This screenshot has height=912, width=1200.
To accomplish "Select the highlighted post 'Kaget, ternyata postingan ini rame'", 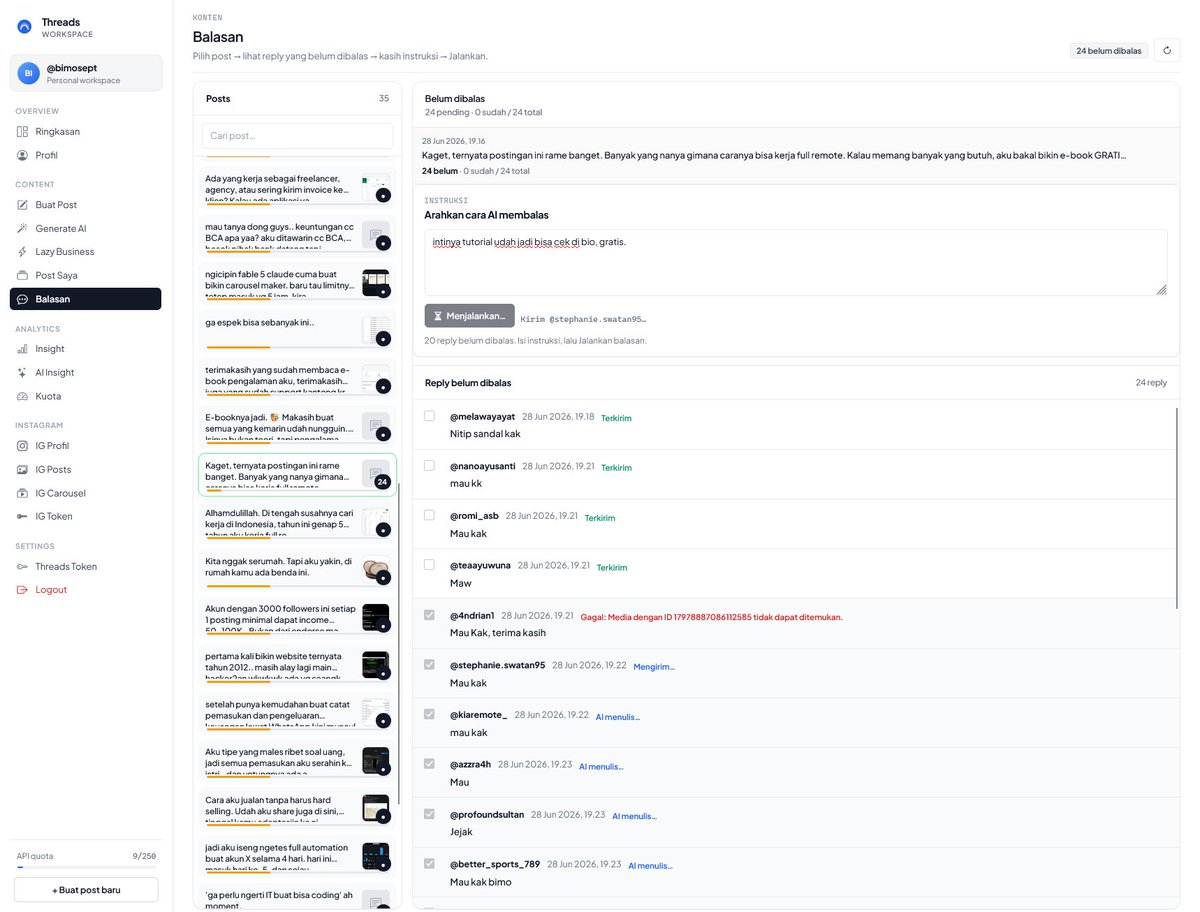I will coord(296,474).
